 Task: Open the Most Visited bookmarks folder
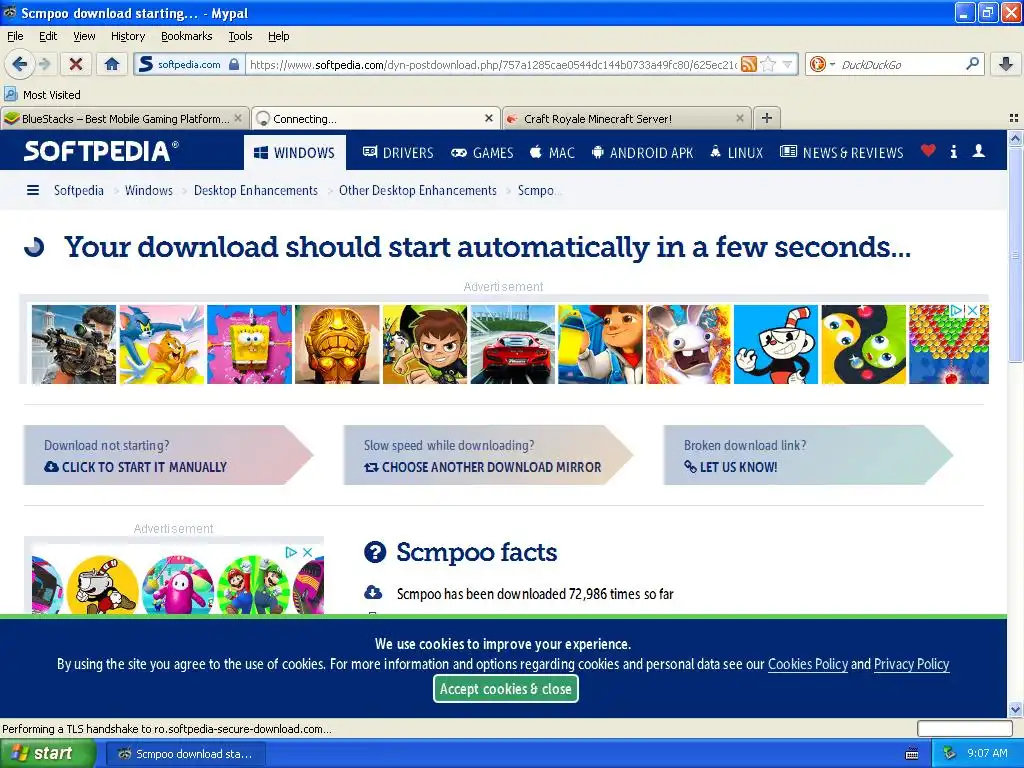point(42,95)
